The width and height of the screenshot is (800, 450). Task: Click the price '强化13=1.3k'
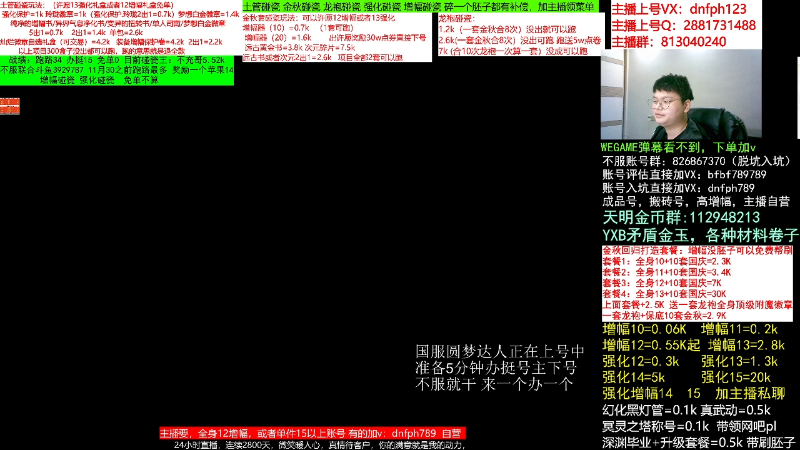pyautogui.click(x=739, y=362)
